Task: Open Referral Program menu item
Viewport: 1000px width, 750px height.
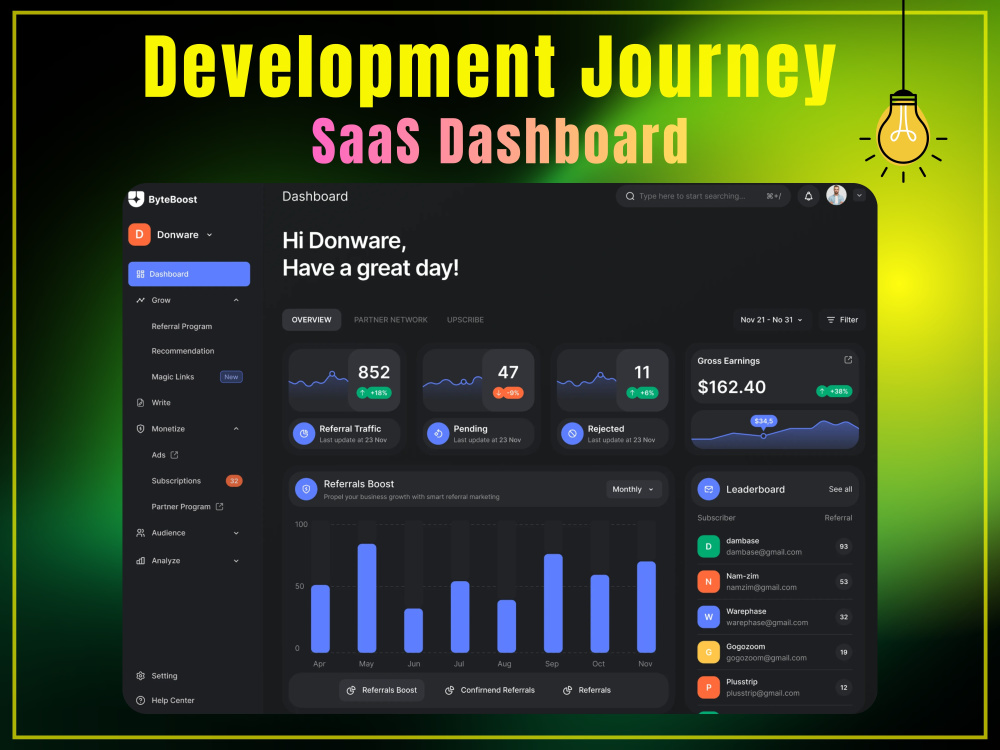Action: pos(182,326)
